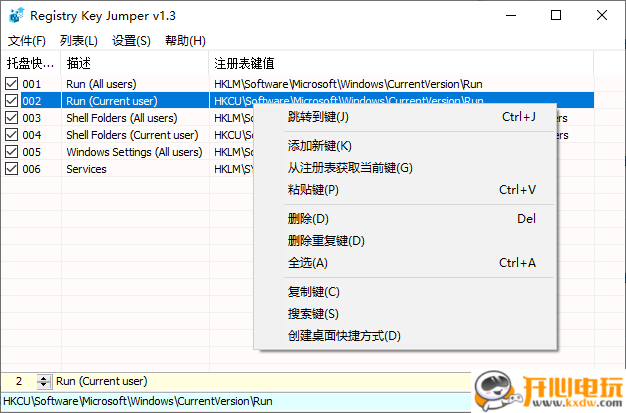The height and width of the screenshot is (413, 626).
Task: Click the bottom registry key path field
Action: click(236, 401)
